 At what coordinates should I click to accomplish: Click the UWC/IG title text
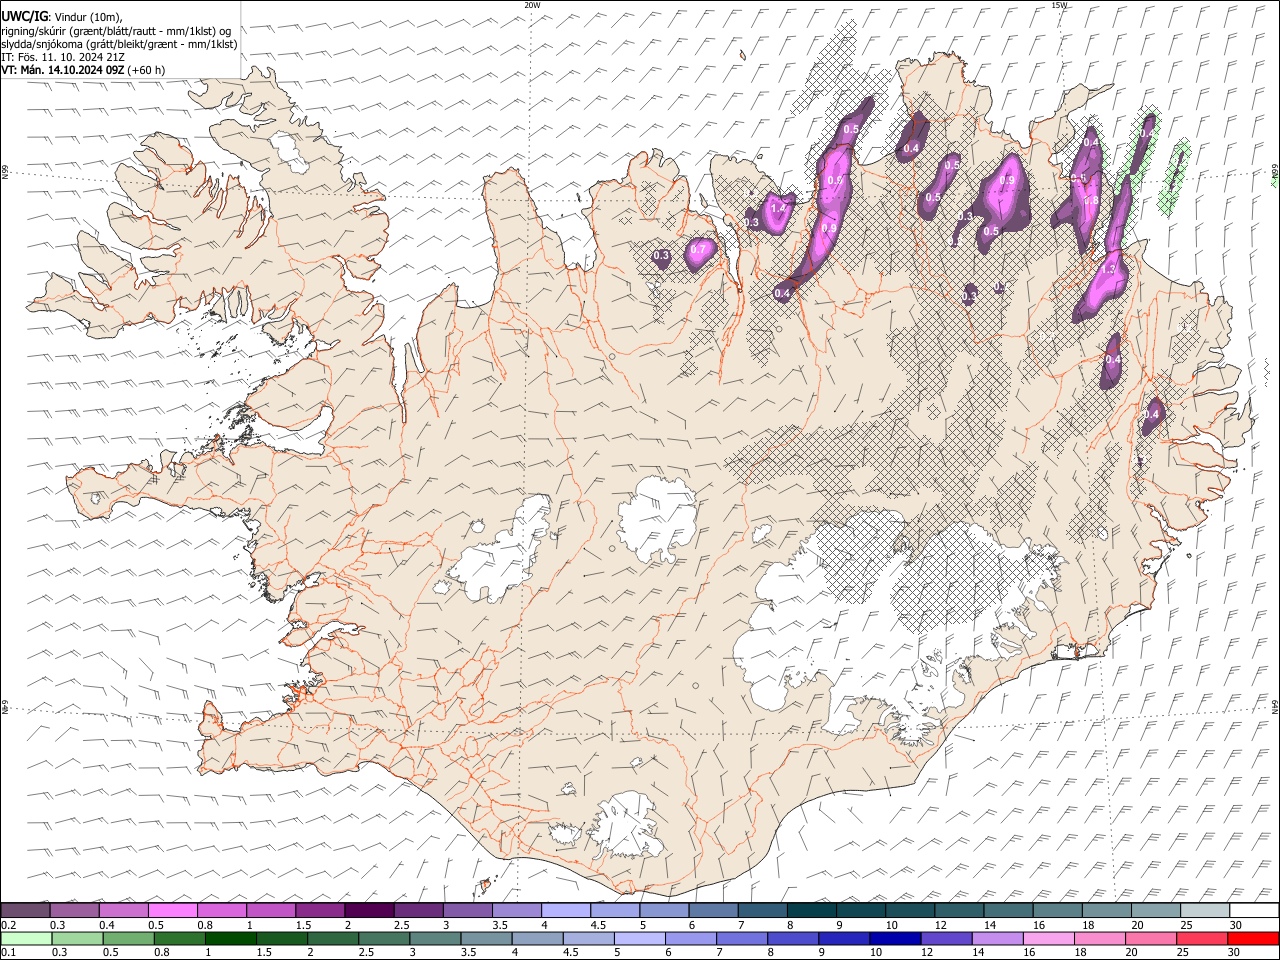tap(24, 17)
